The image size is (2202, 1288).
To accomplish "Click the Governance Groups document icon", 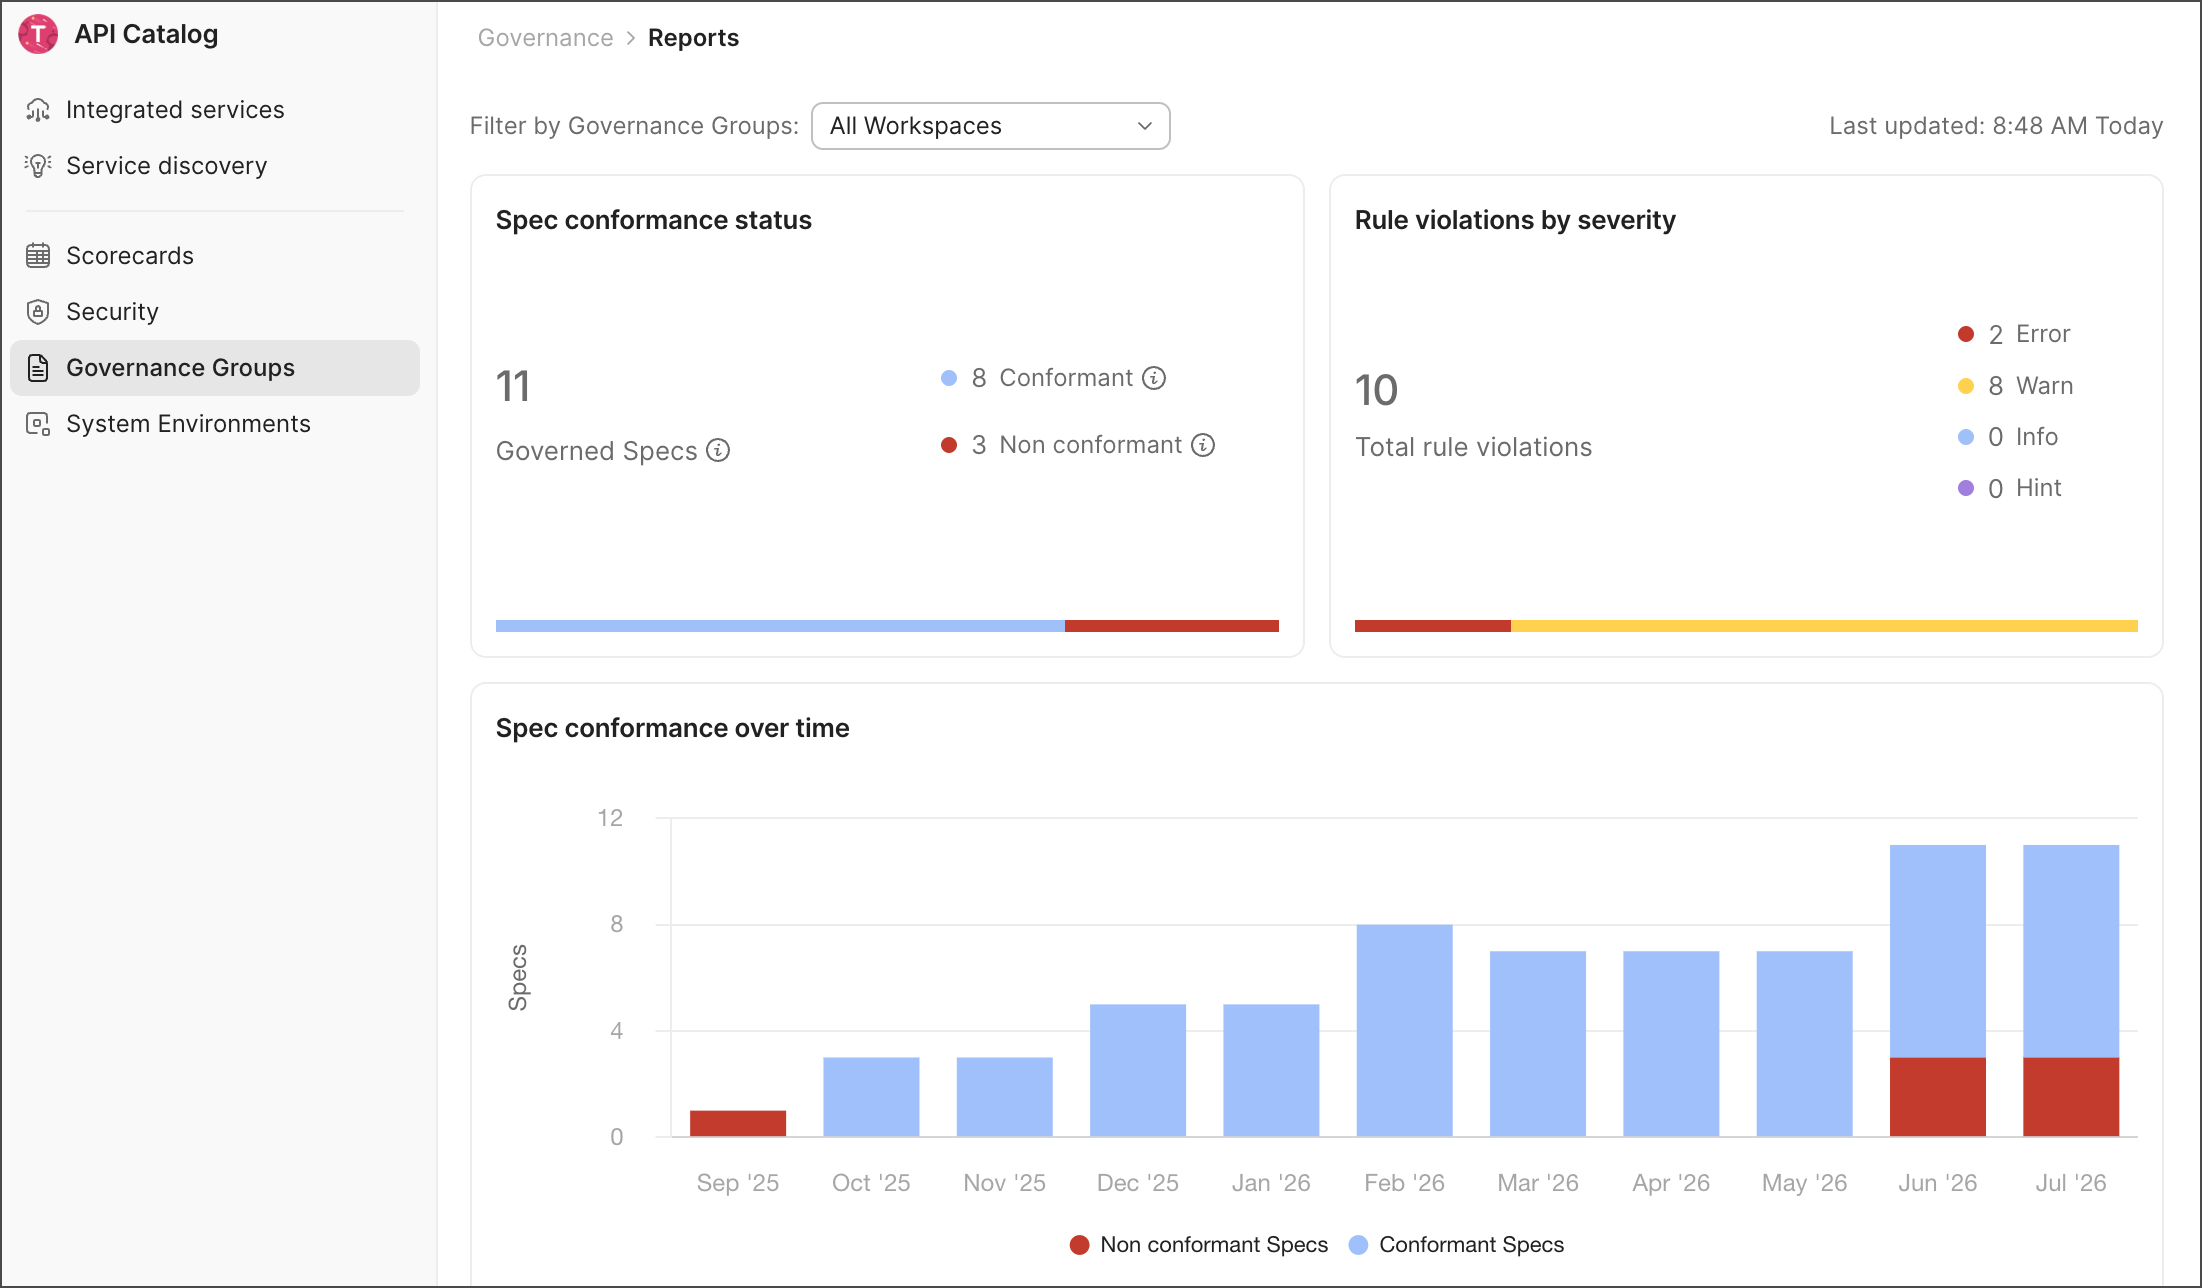I will 38,368.
